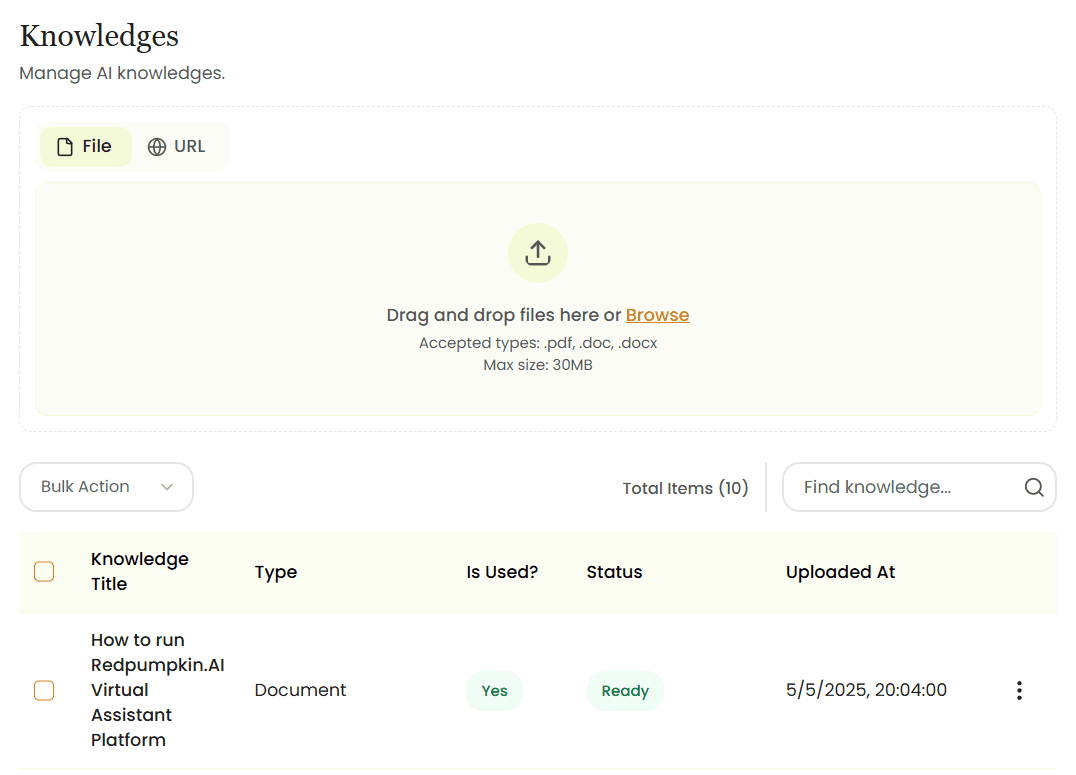Open the three-dot actions menu for the document row
Viewport: 1076px width, 775px height.
click(1019, 690)
